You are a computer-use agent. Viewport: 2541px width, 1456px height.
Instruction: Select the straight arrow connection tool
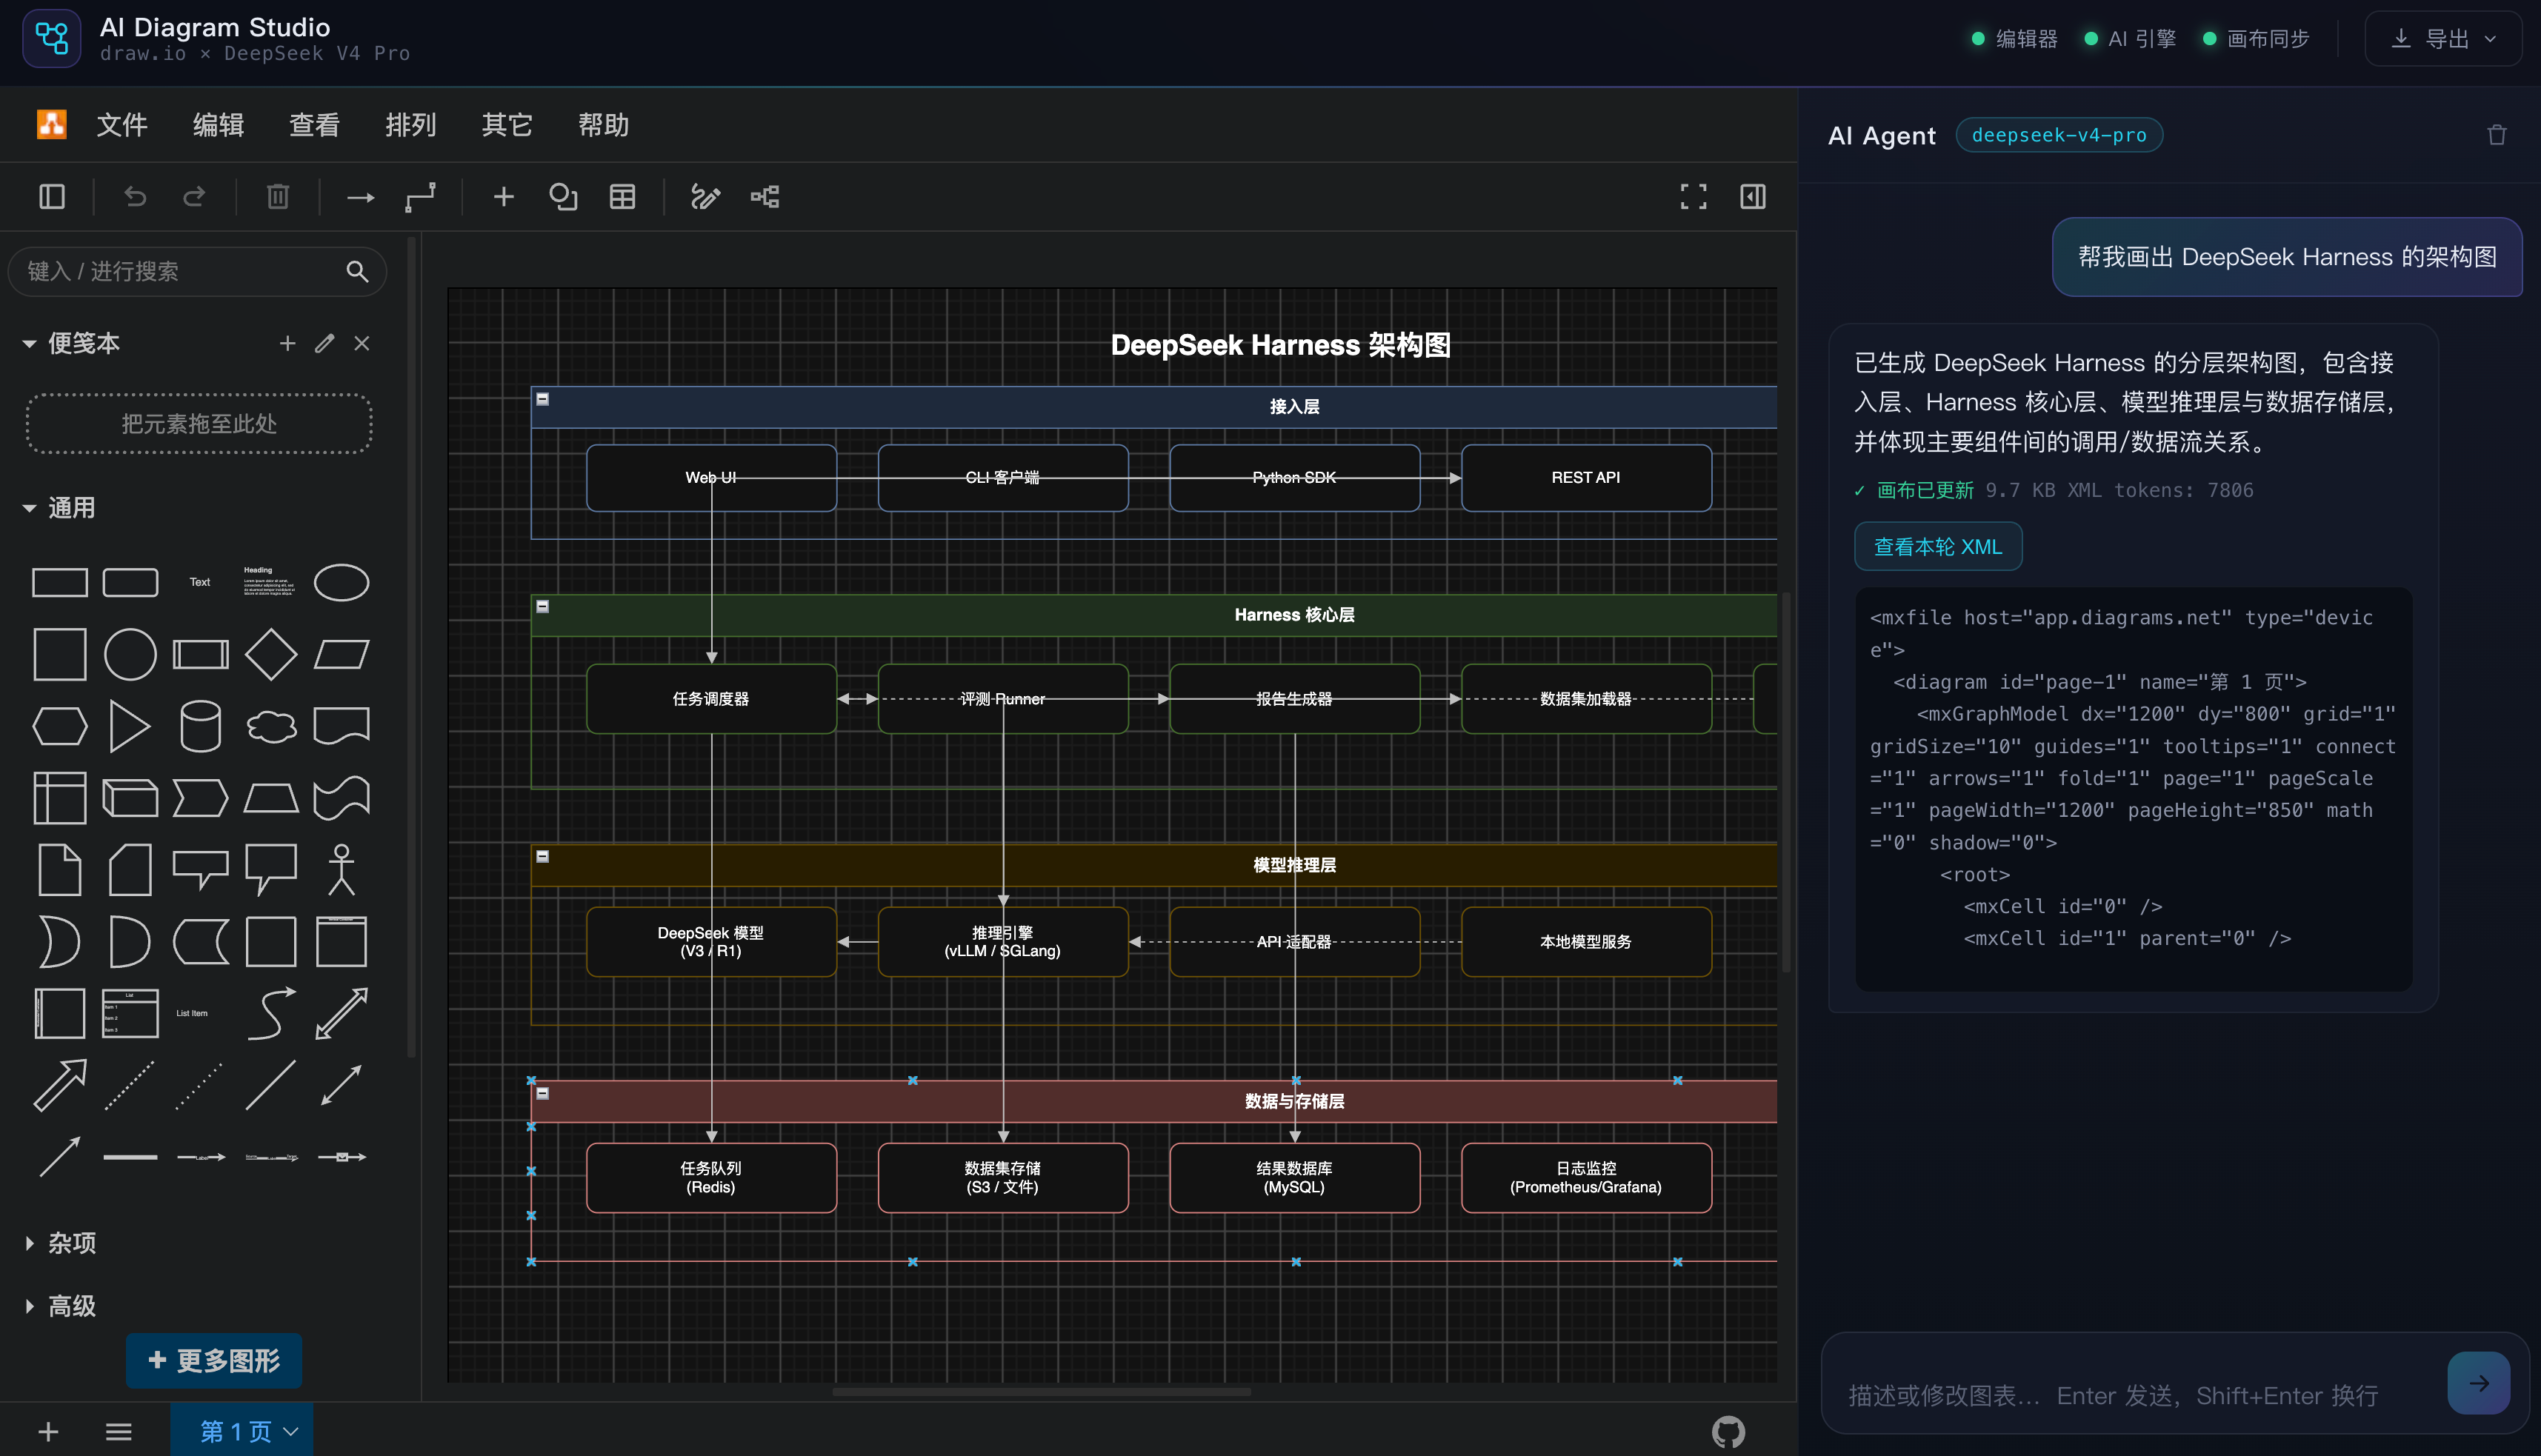360,197
